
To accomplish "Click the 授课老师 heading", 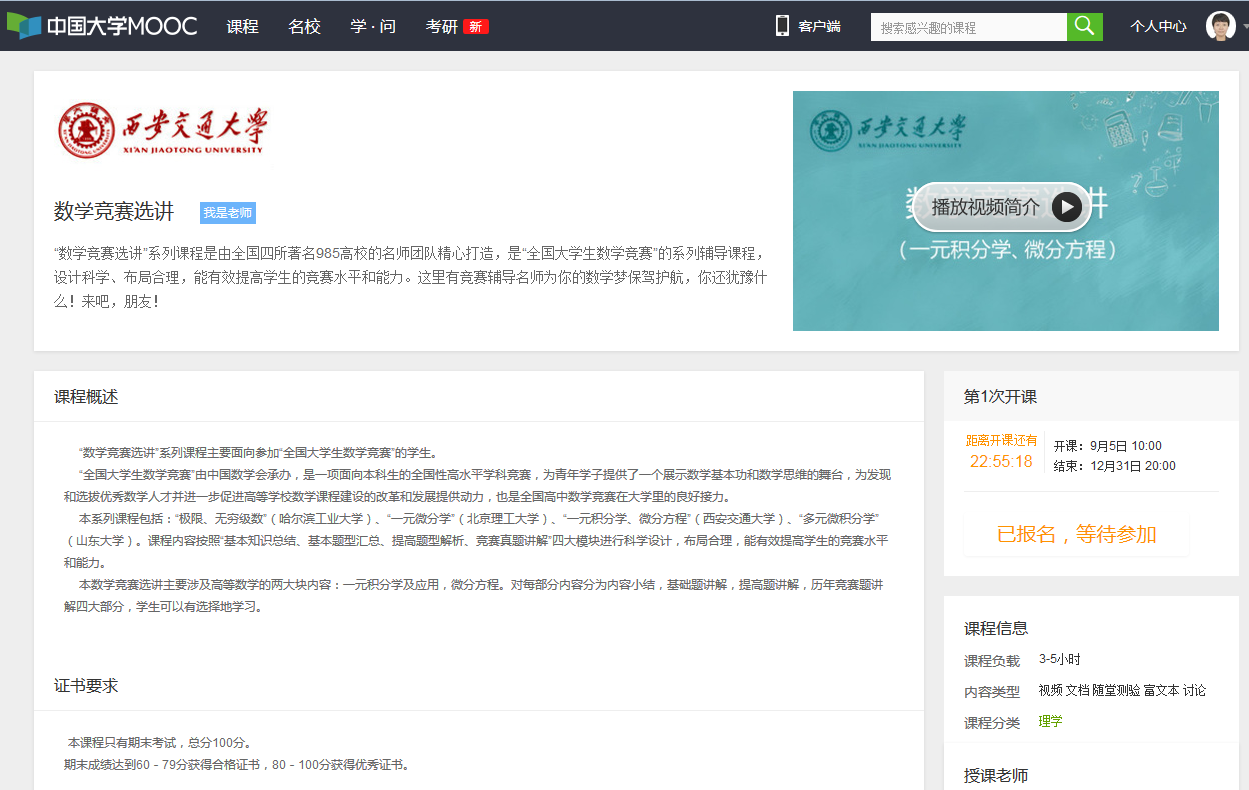I will tap(996, 776).
